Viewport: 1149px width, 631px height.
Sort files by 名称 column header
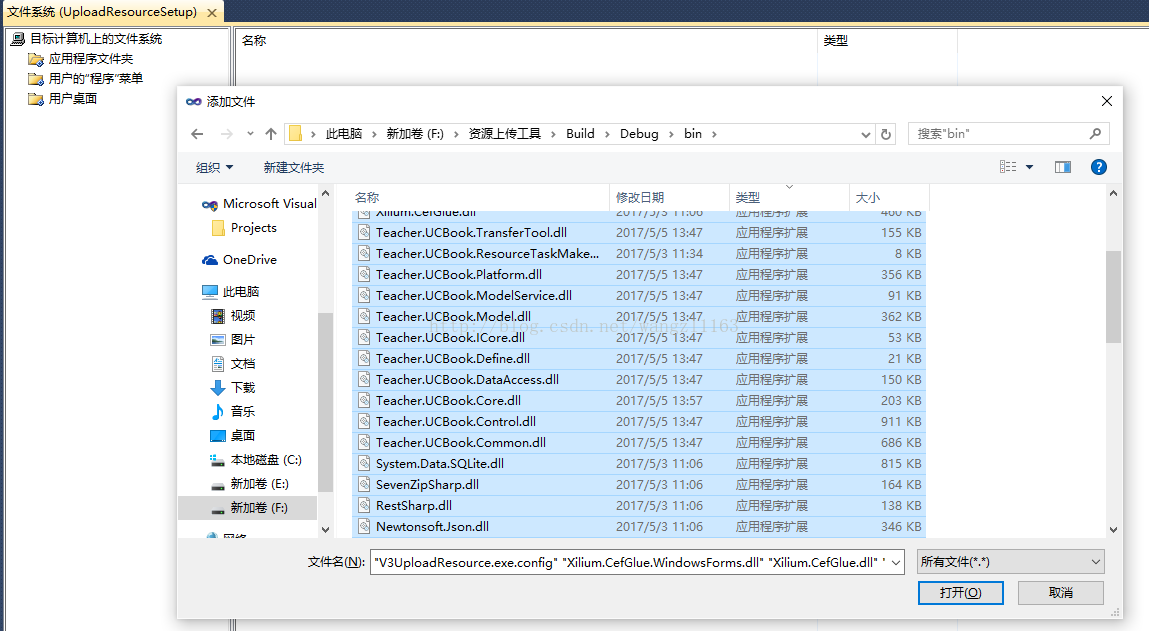tap(481, 197)
